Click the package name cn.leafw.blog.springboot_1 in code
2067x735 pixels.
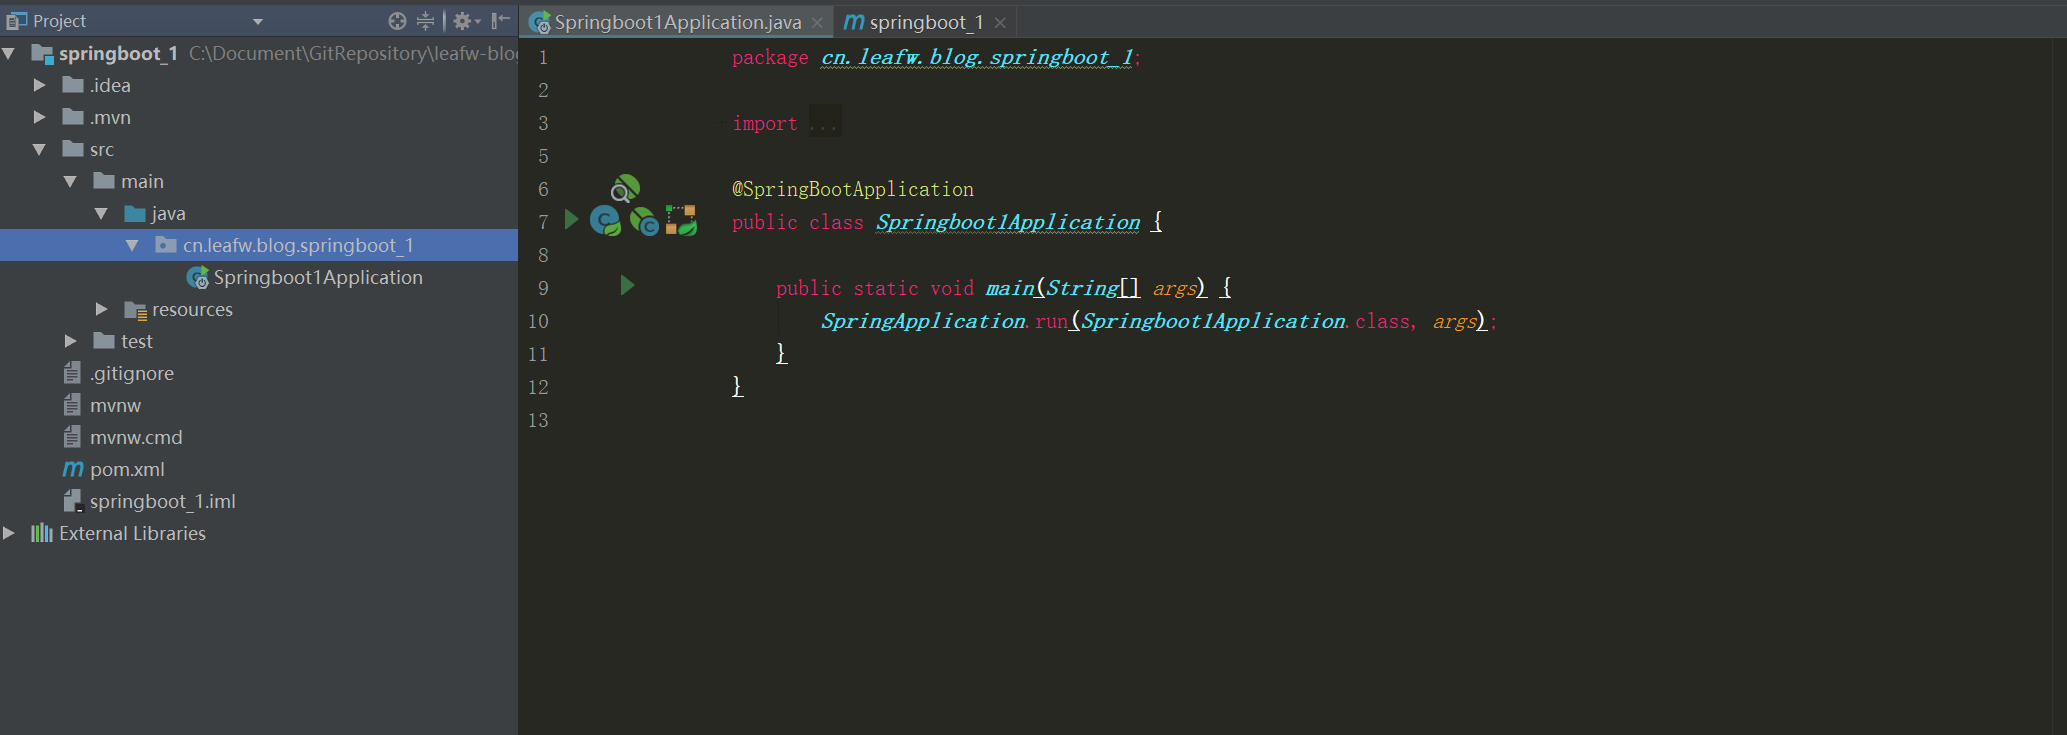click(977, 57)
